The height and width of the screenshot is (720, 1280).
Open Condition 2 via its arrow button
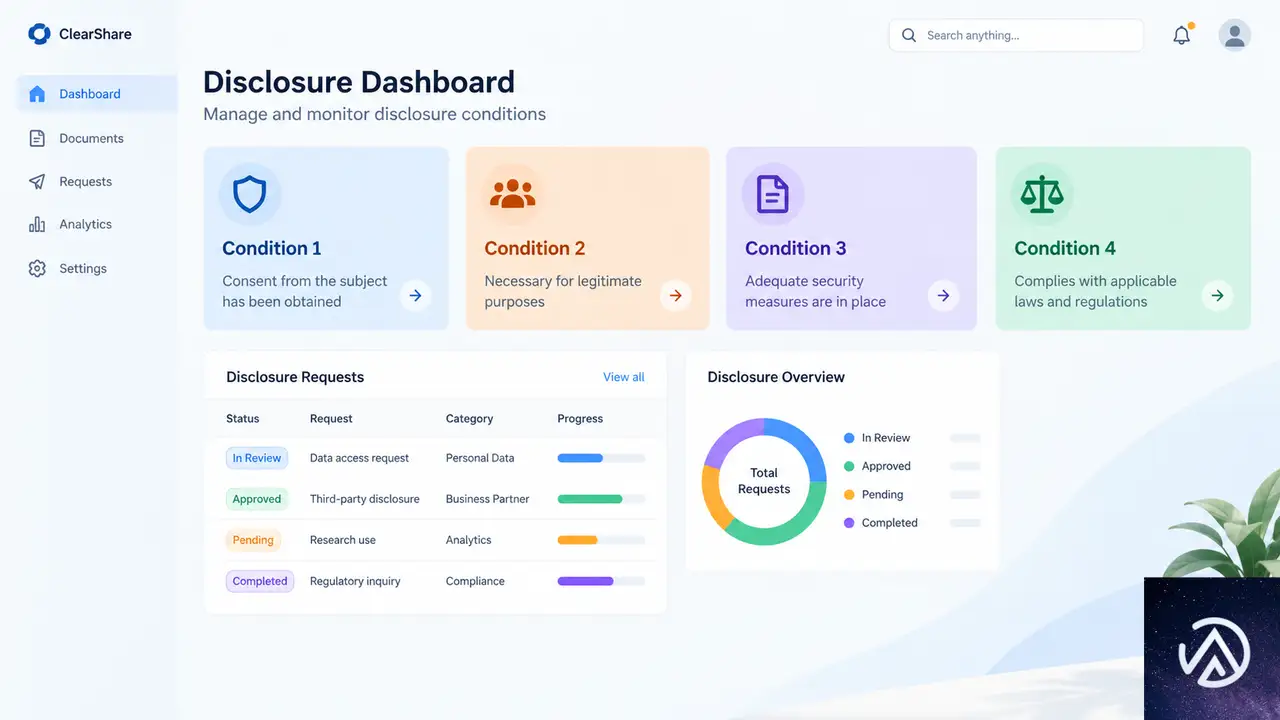click(x=676, y=296)
